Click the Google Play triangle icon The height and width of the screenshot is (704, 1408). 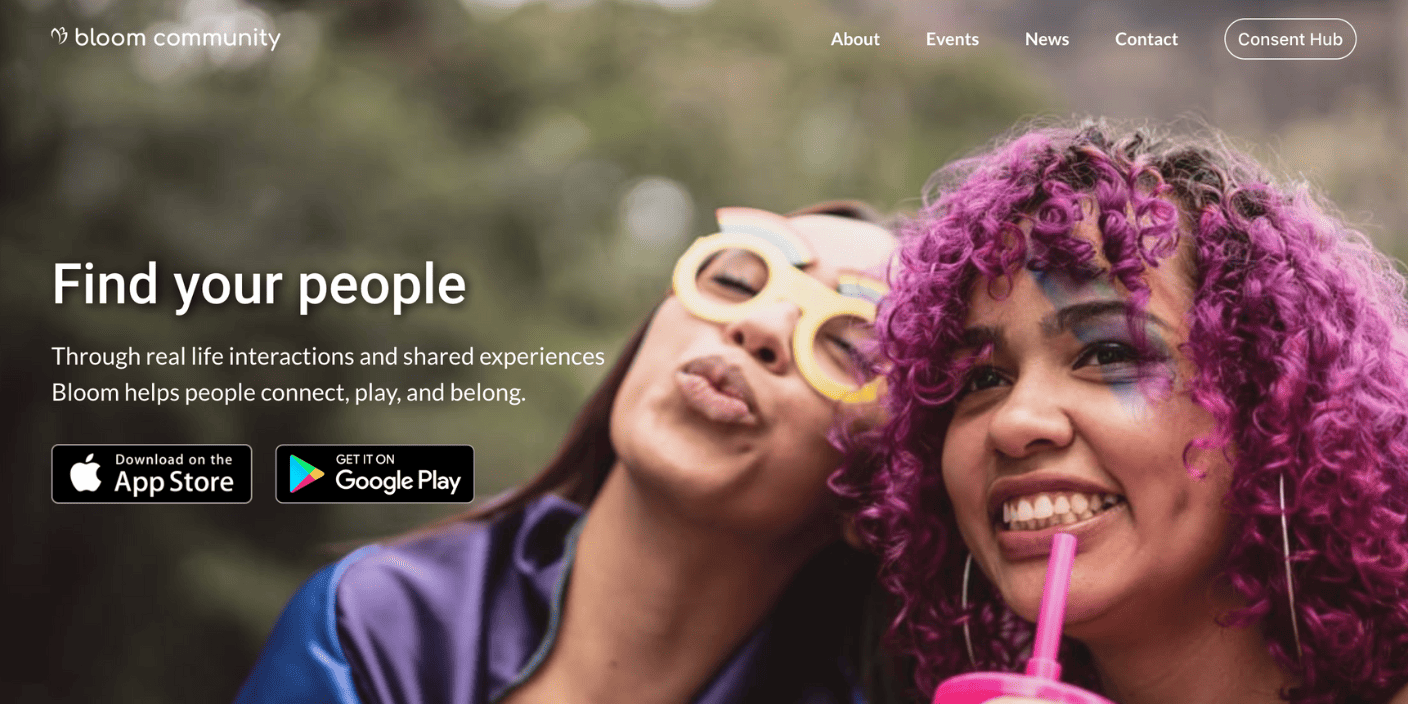tap(306, 474)
